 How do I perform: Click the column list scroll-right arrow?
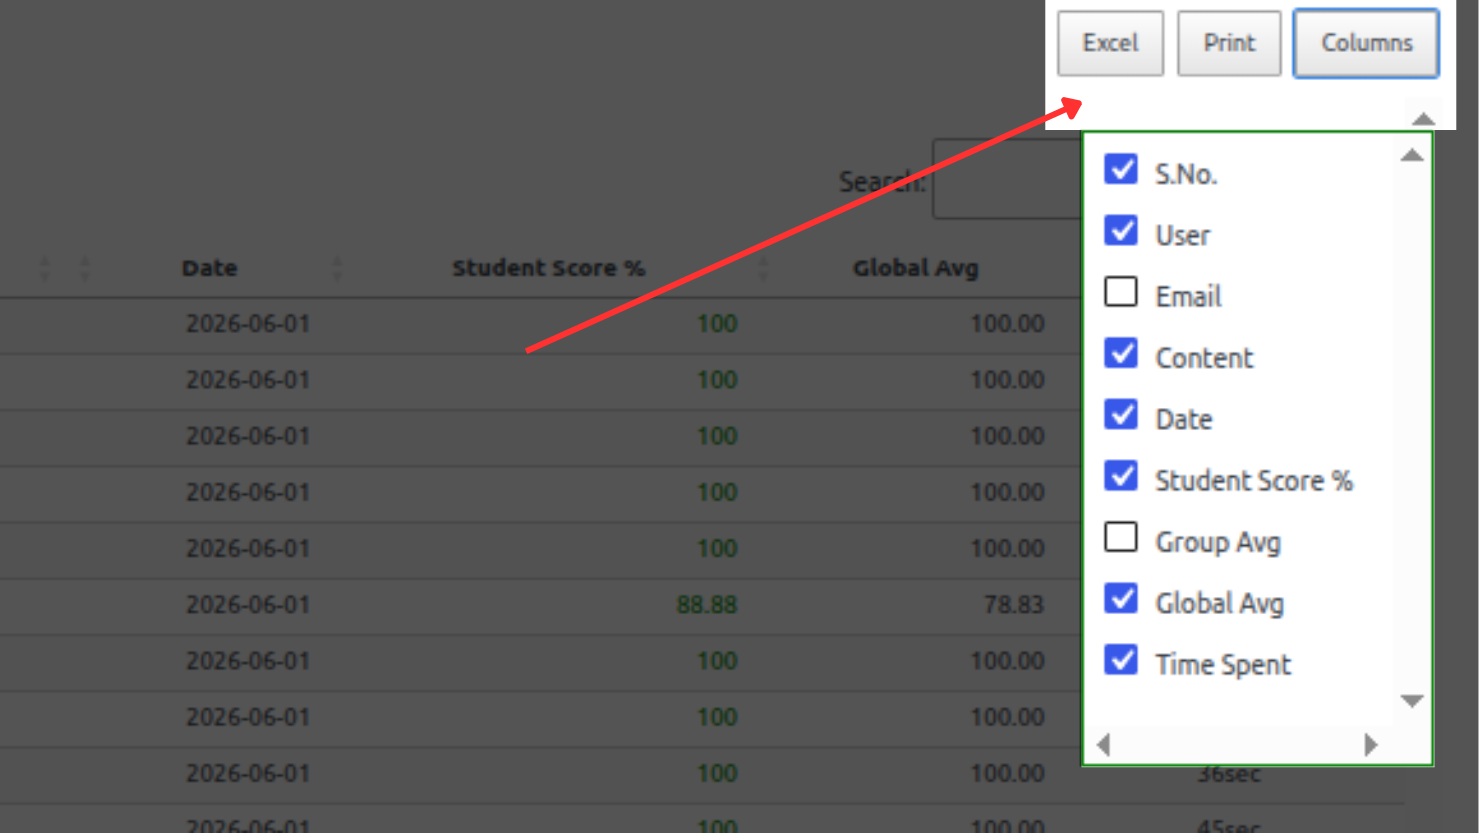[1371, 745]
